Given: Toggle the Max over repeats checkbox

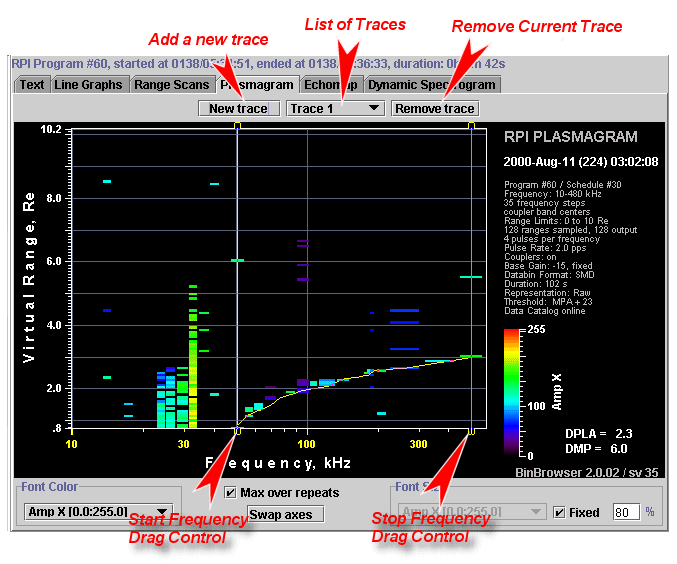Looking at the screenshot, I should tap(231, 493).
